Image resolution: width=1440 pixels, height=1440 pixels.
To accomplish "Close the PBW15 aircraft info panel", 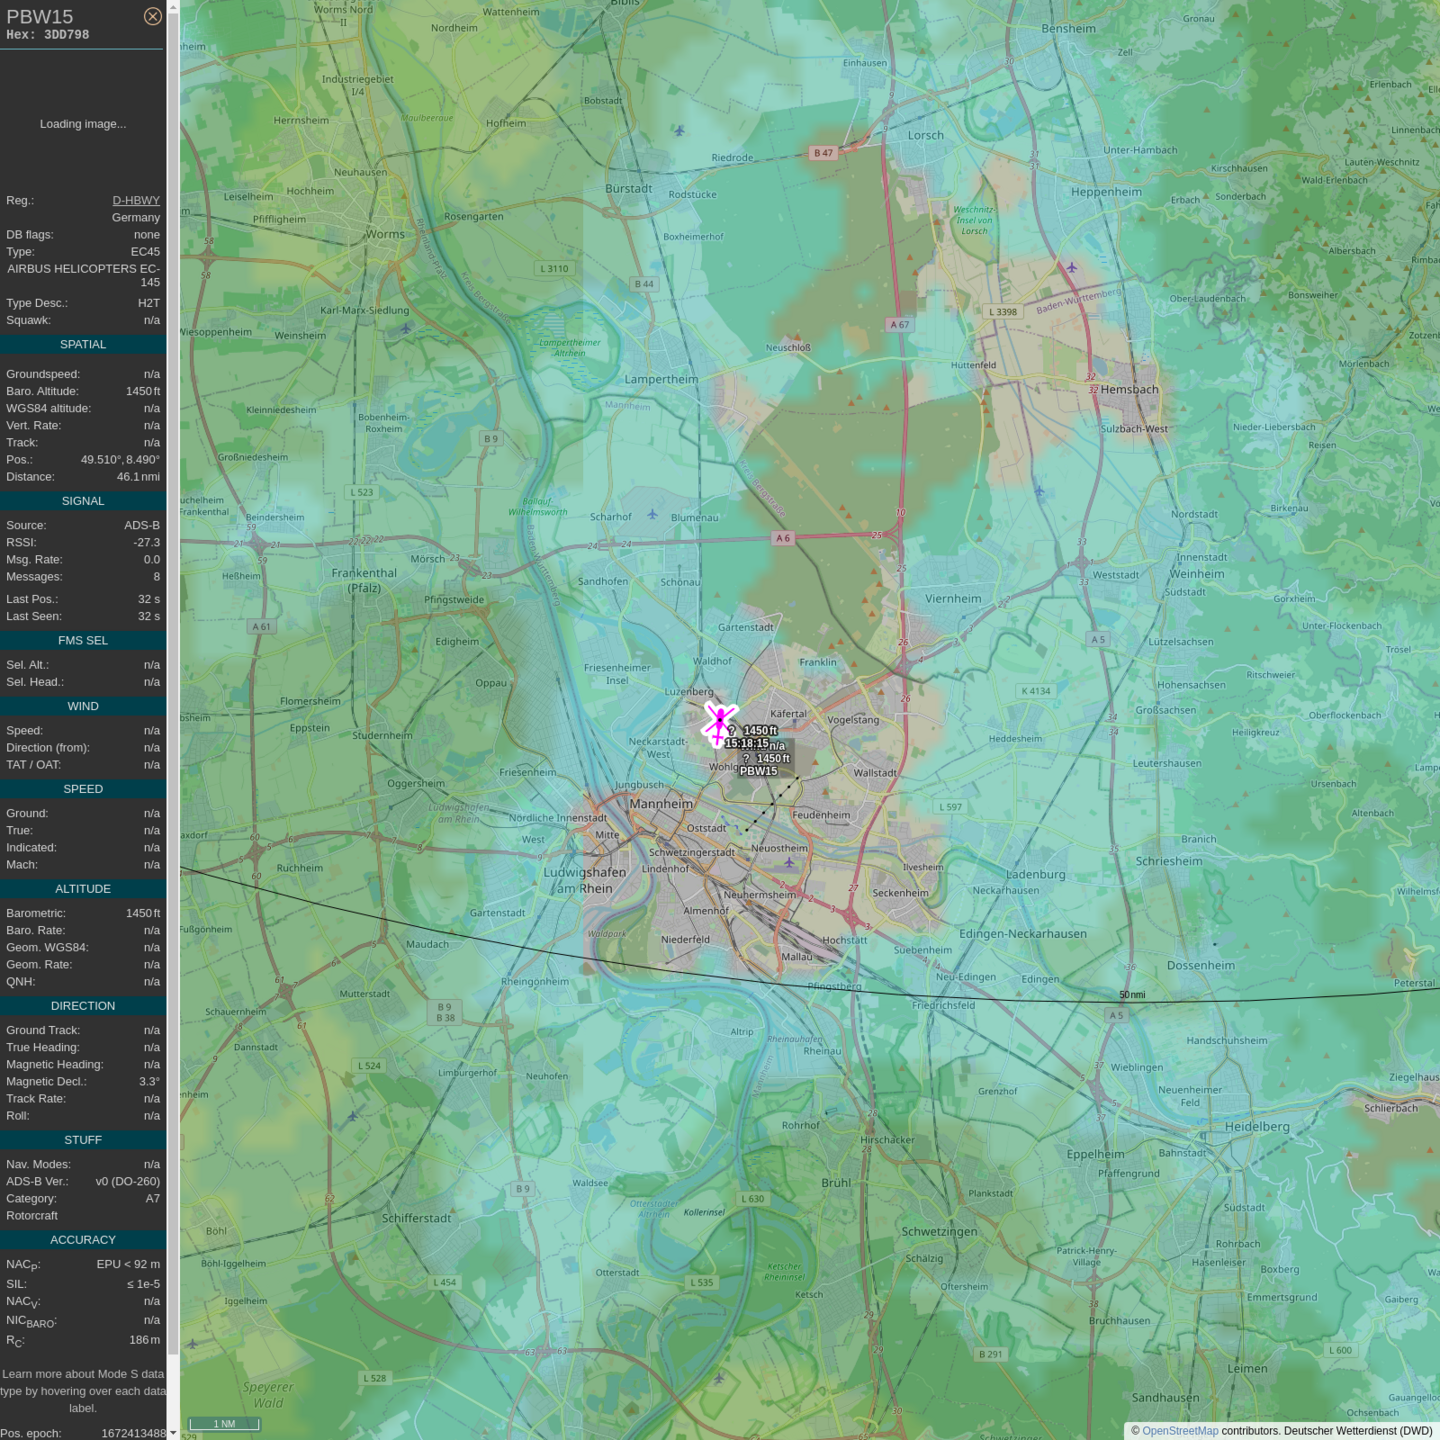I will pos(152,16).
